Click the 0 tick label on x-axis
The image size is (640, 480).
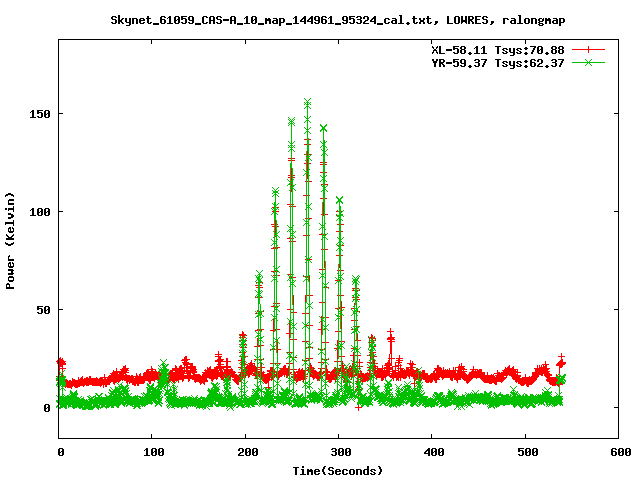[x=59, y=453]
